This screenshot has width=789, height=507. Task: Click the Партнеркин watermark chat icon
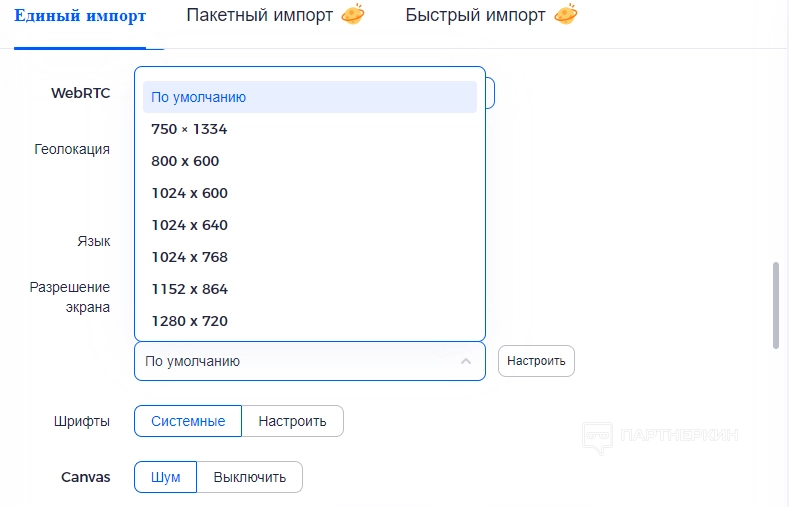pyautogui.click(x=597, y=436)
